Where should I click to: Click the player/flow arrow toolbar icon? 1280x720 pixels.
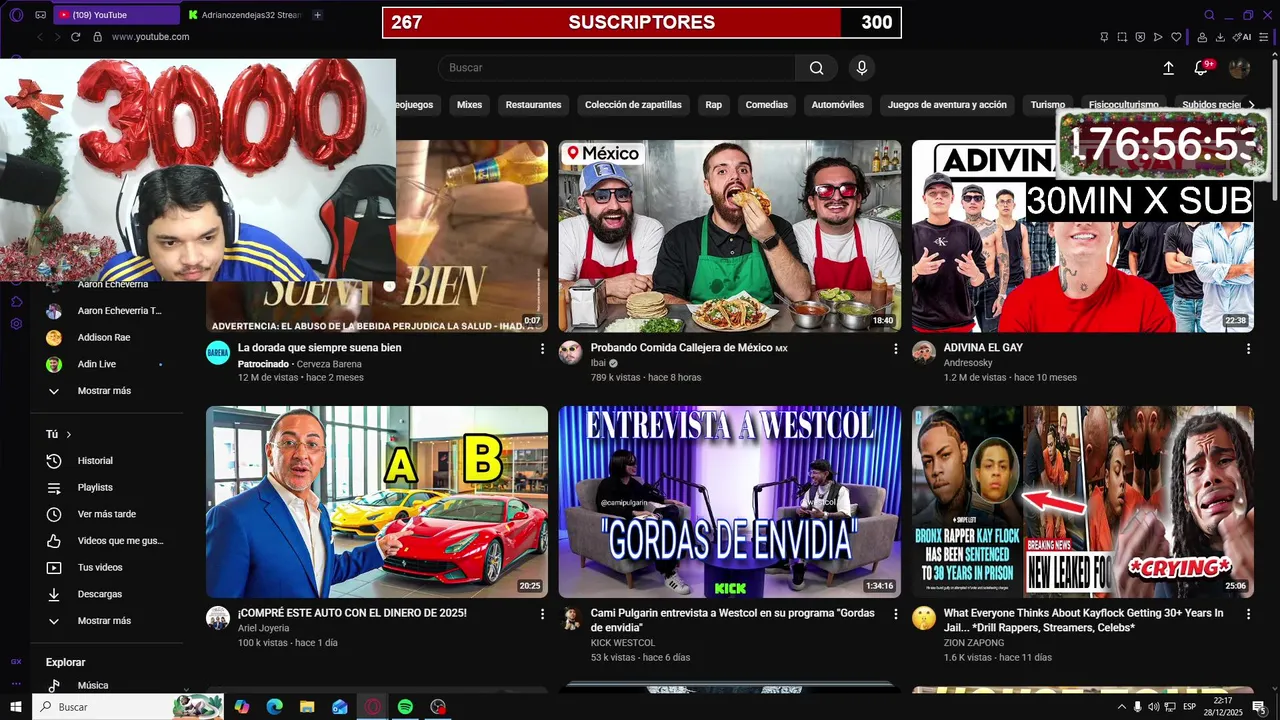(1158, 37)
